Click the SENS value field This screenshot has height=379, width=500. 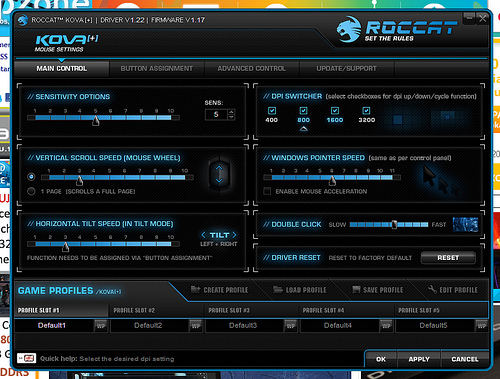tap(216, 114)
